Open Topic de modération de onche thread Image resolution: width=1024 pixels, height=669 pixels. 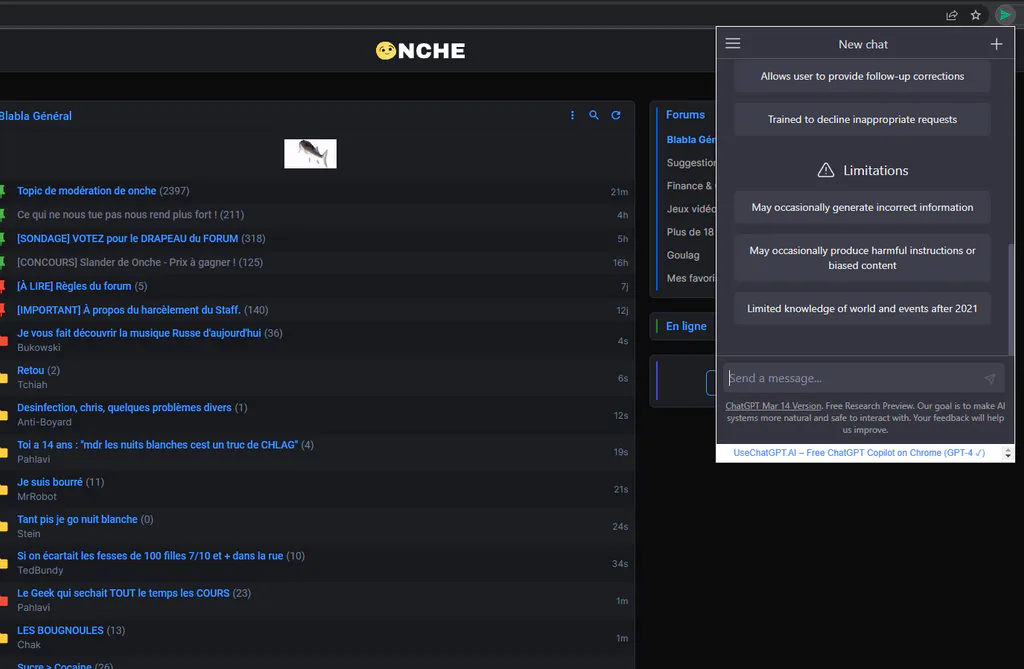(x=86, y=191)
